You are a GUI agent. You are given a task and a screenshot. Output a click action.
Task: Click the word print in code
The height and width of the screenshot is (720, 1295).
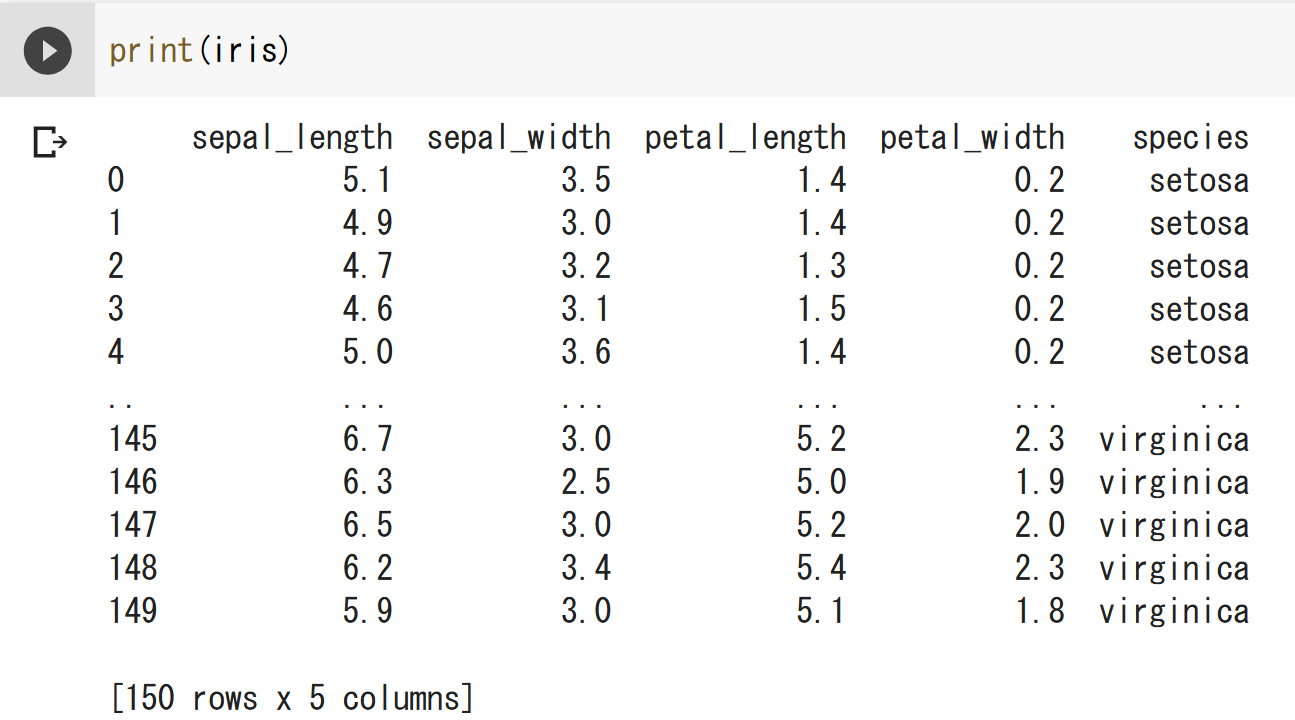tap(151, 50)
